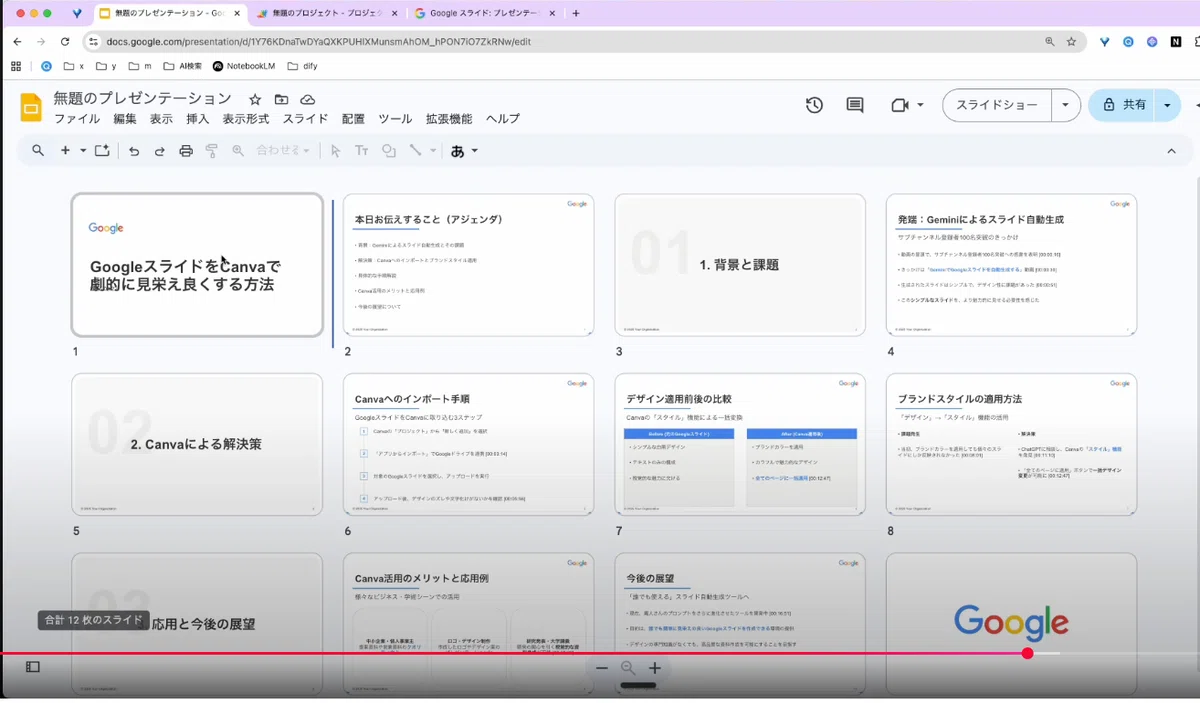Open the 配置 menu

(x=353, y=119)
